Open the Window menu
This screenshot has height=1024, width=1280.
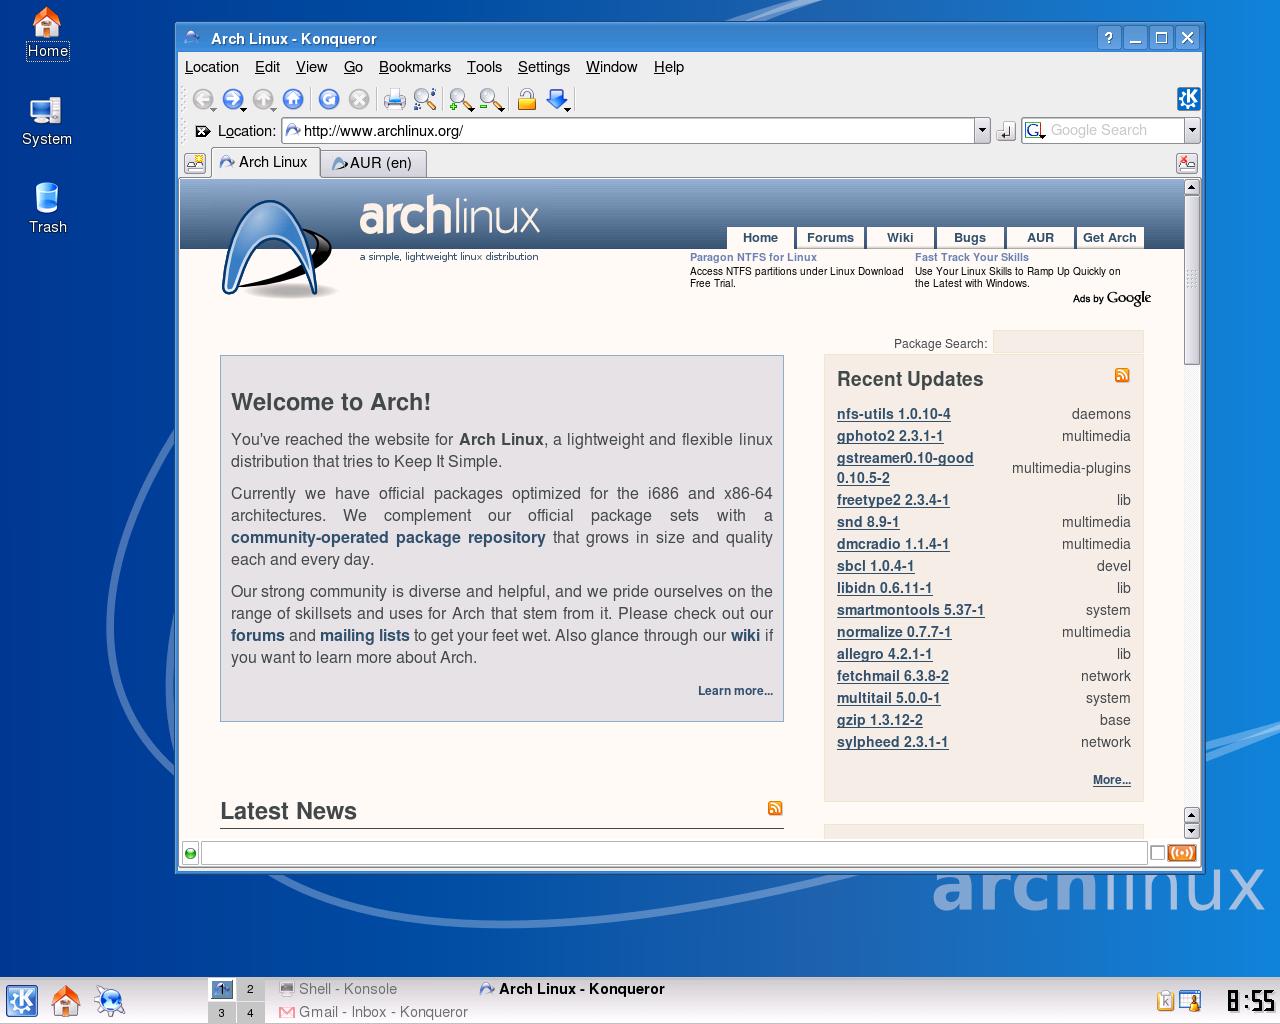pyautogui.click(x=611, y=67)
